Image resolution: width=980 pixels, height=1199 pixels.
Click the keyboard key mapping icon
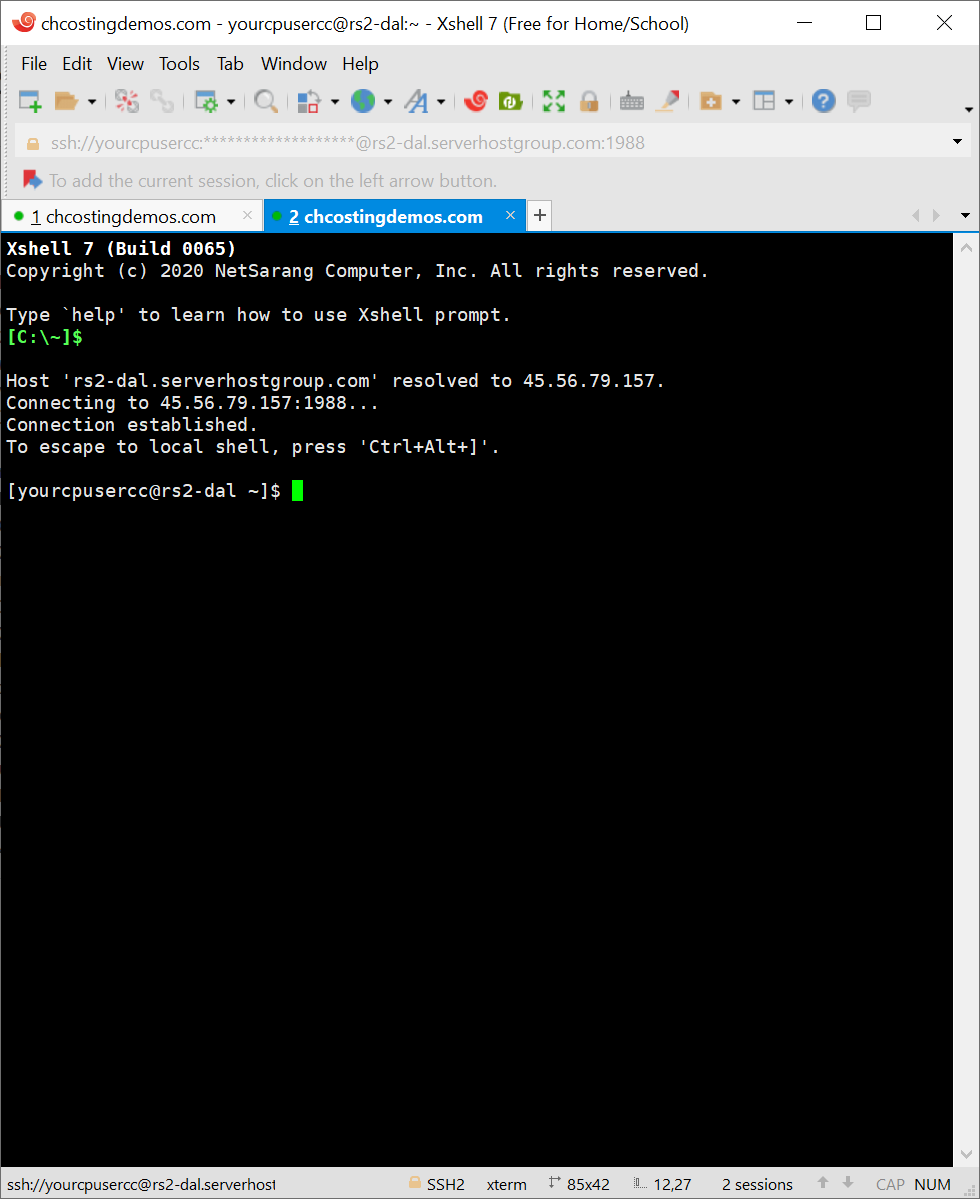tap(632, 101)
